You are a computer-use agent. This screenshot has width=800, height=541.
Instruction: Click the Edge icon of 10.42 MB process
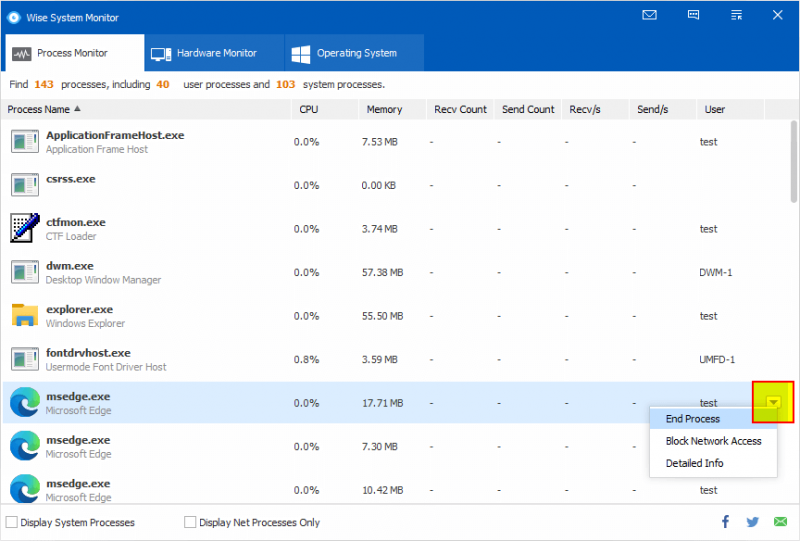click(24, 488)
